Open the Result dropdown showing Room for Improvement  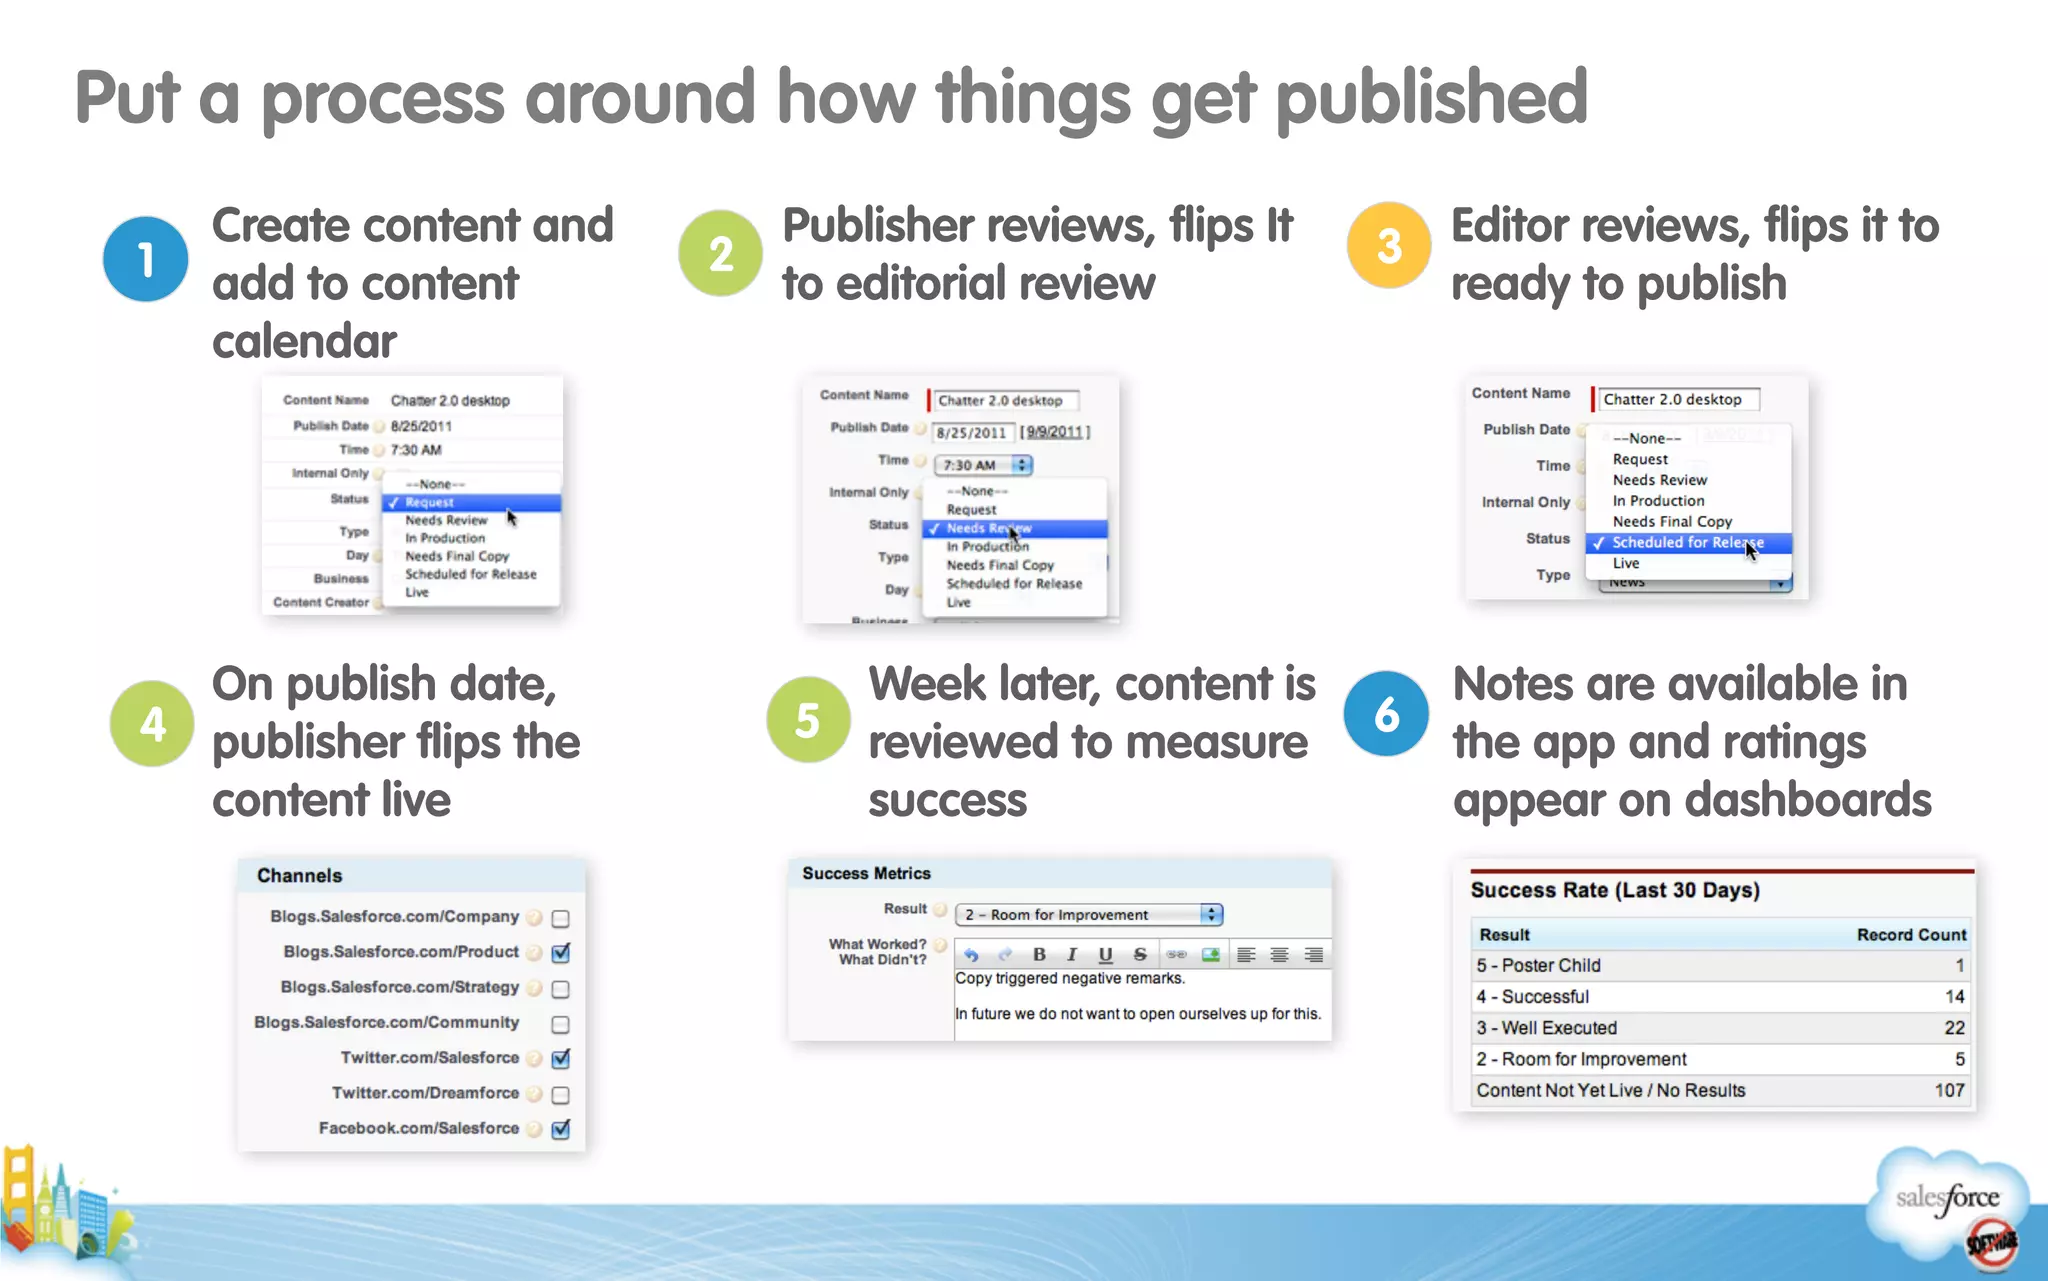pyautogui.click(x=1089, y=915)
